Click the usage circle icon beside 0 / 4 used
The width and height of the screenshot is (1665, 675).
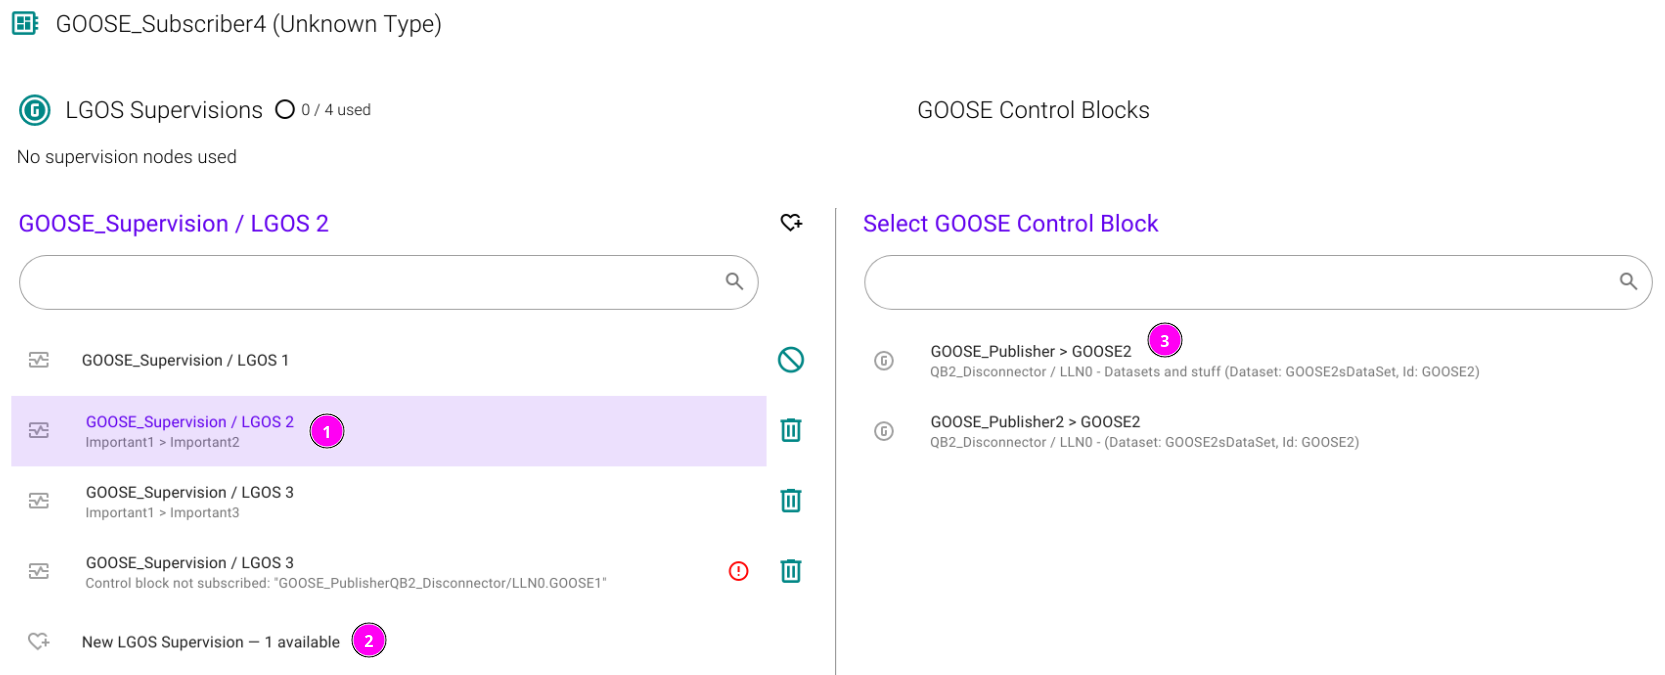tap(285, 109)
